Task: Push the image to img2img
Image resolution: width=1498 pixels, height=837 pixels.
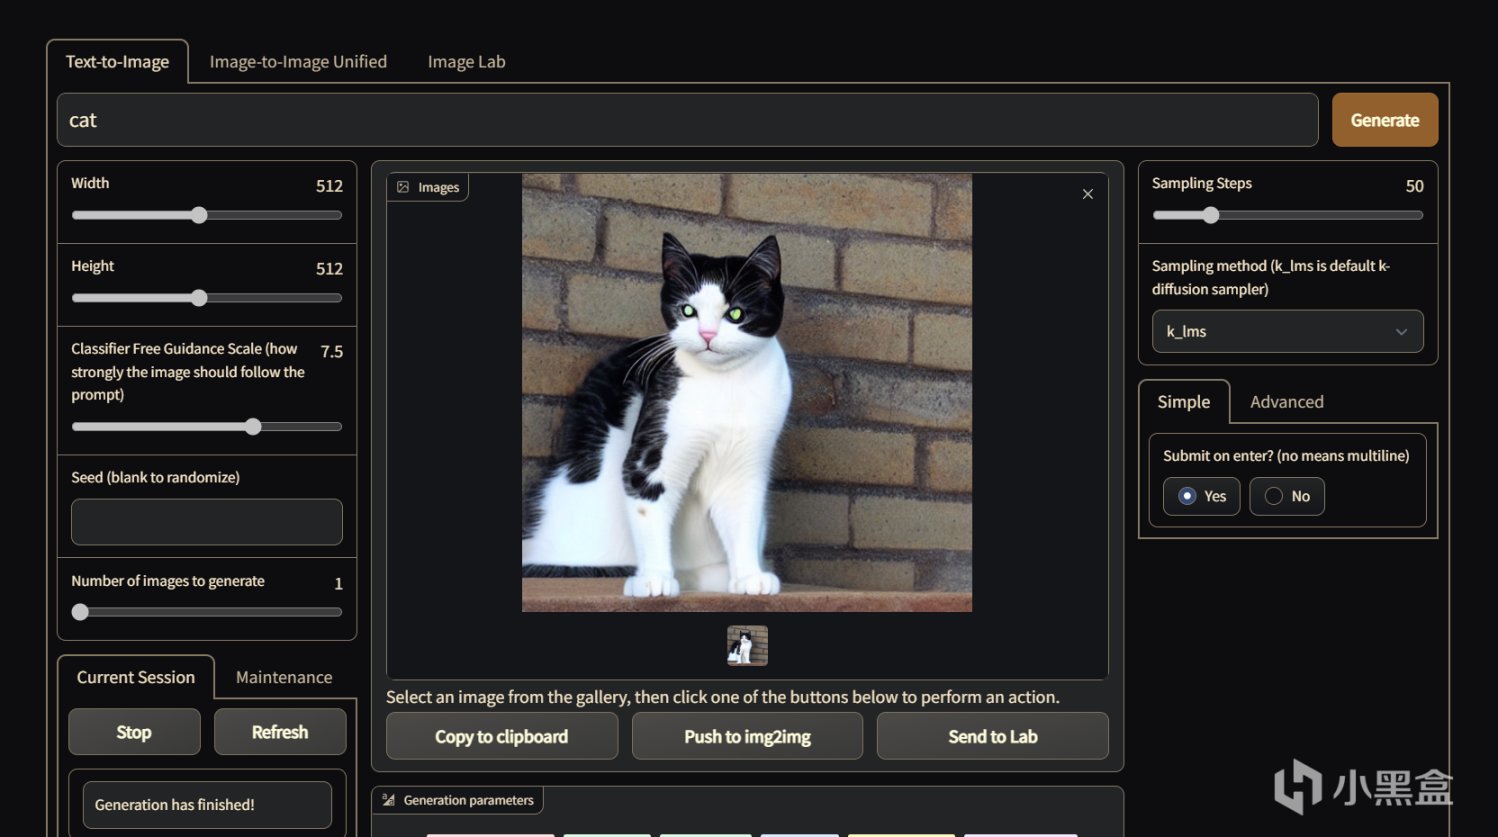Action: point(747,736)
